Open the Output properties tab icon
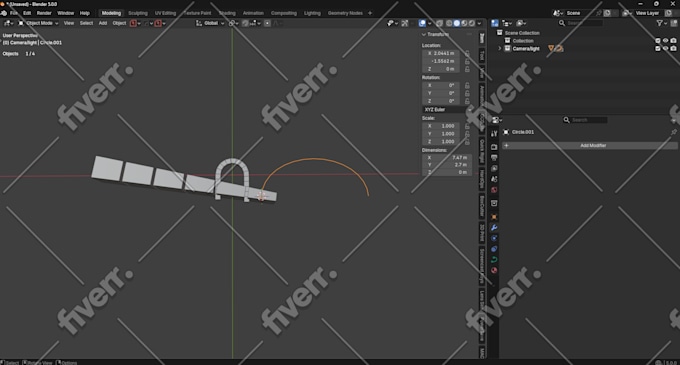680x365 pixels. tap(494, 158)
